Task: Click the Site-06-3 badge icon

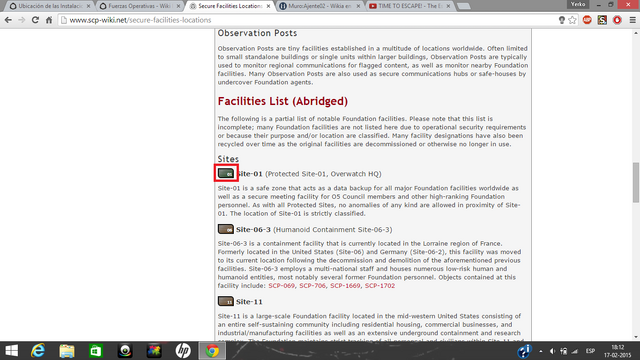Action: coord(226,229)
